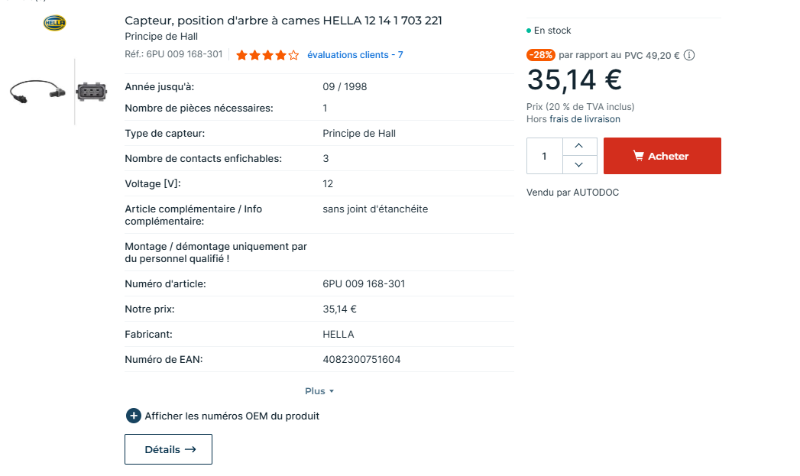
Task: Open the Détails button
Action: (x=168, y=449)
